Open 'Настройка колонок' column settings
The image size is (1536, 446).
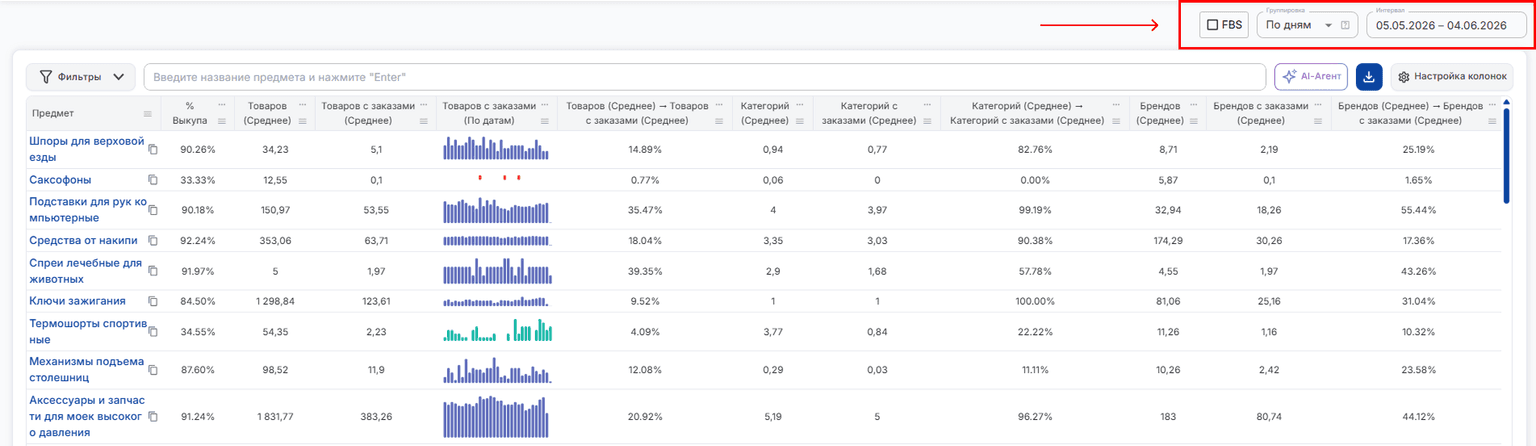pos(1452,77)
